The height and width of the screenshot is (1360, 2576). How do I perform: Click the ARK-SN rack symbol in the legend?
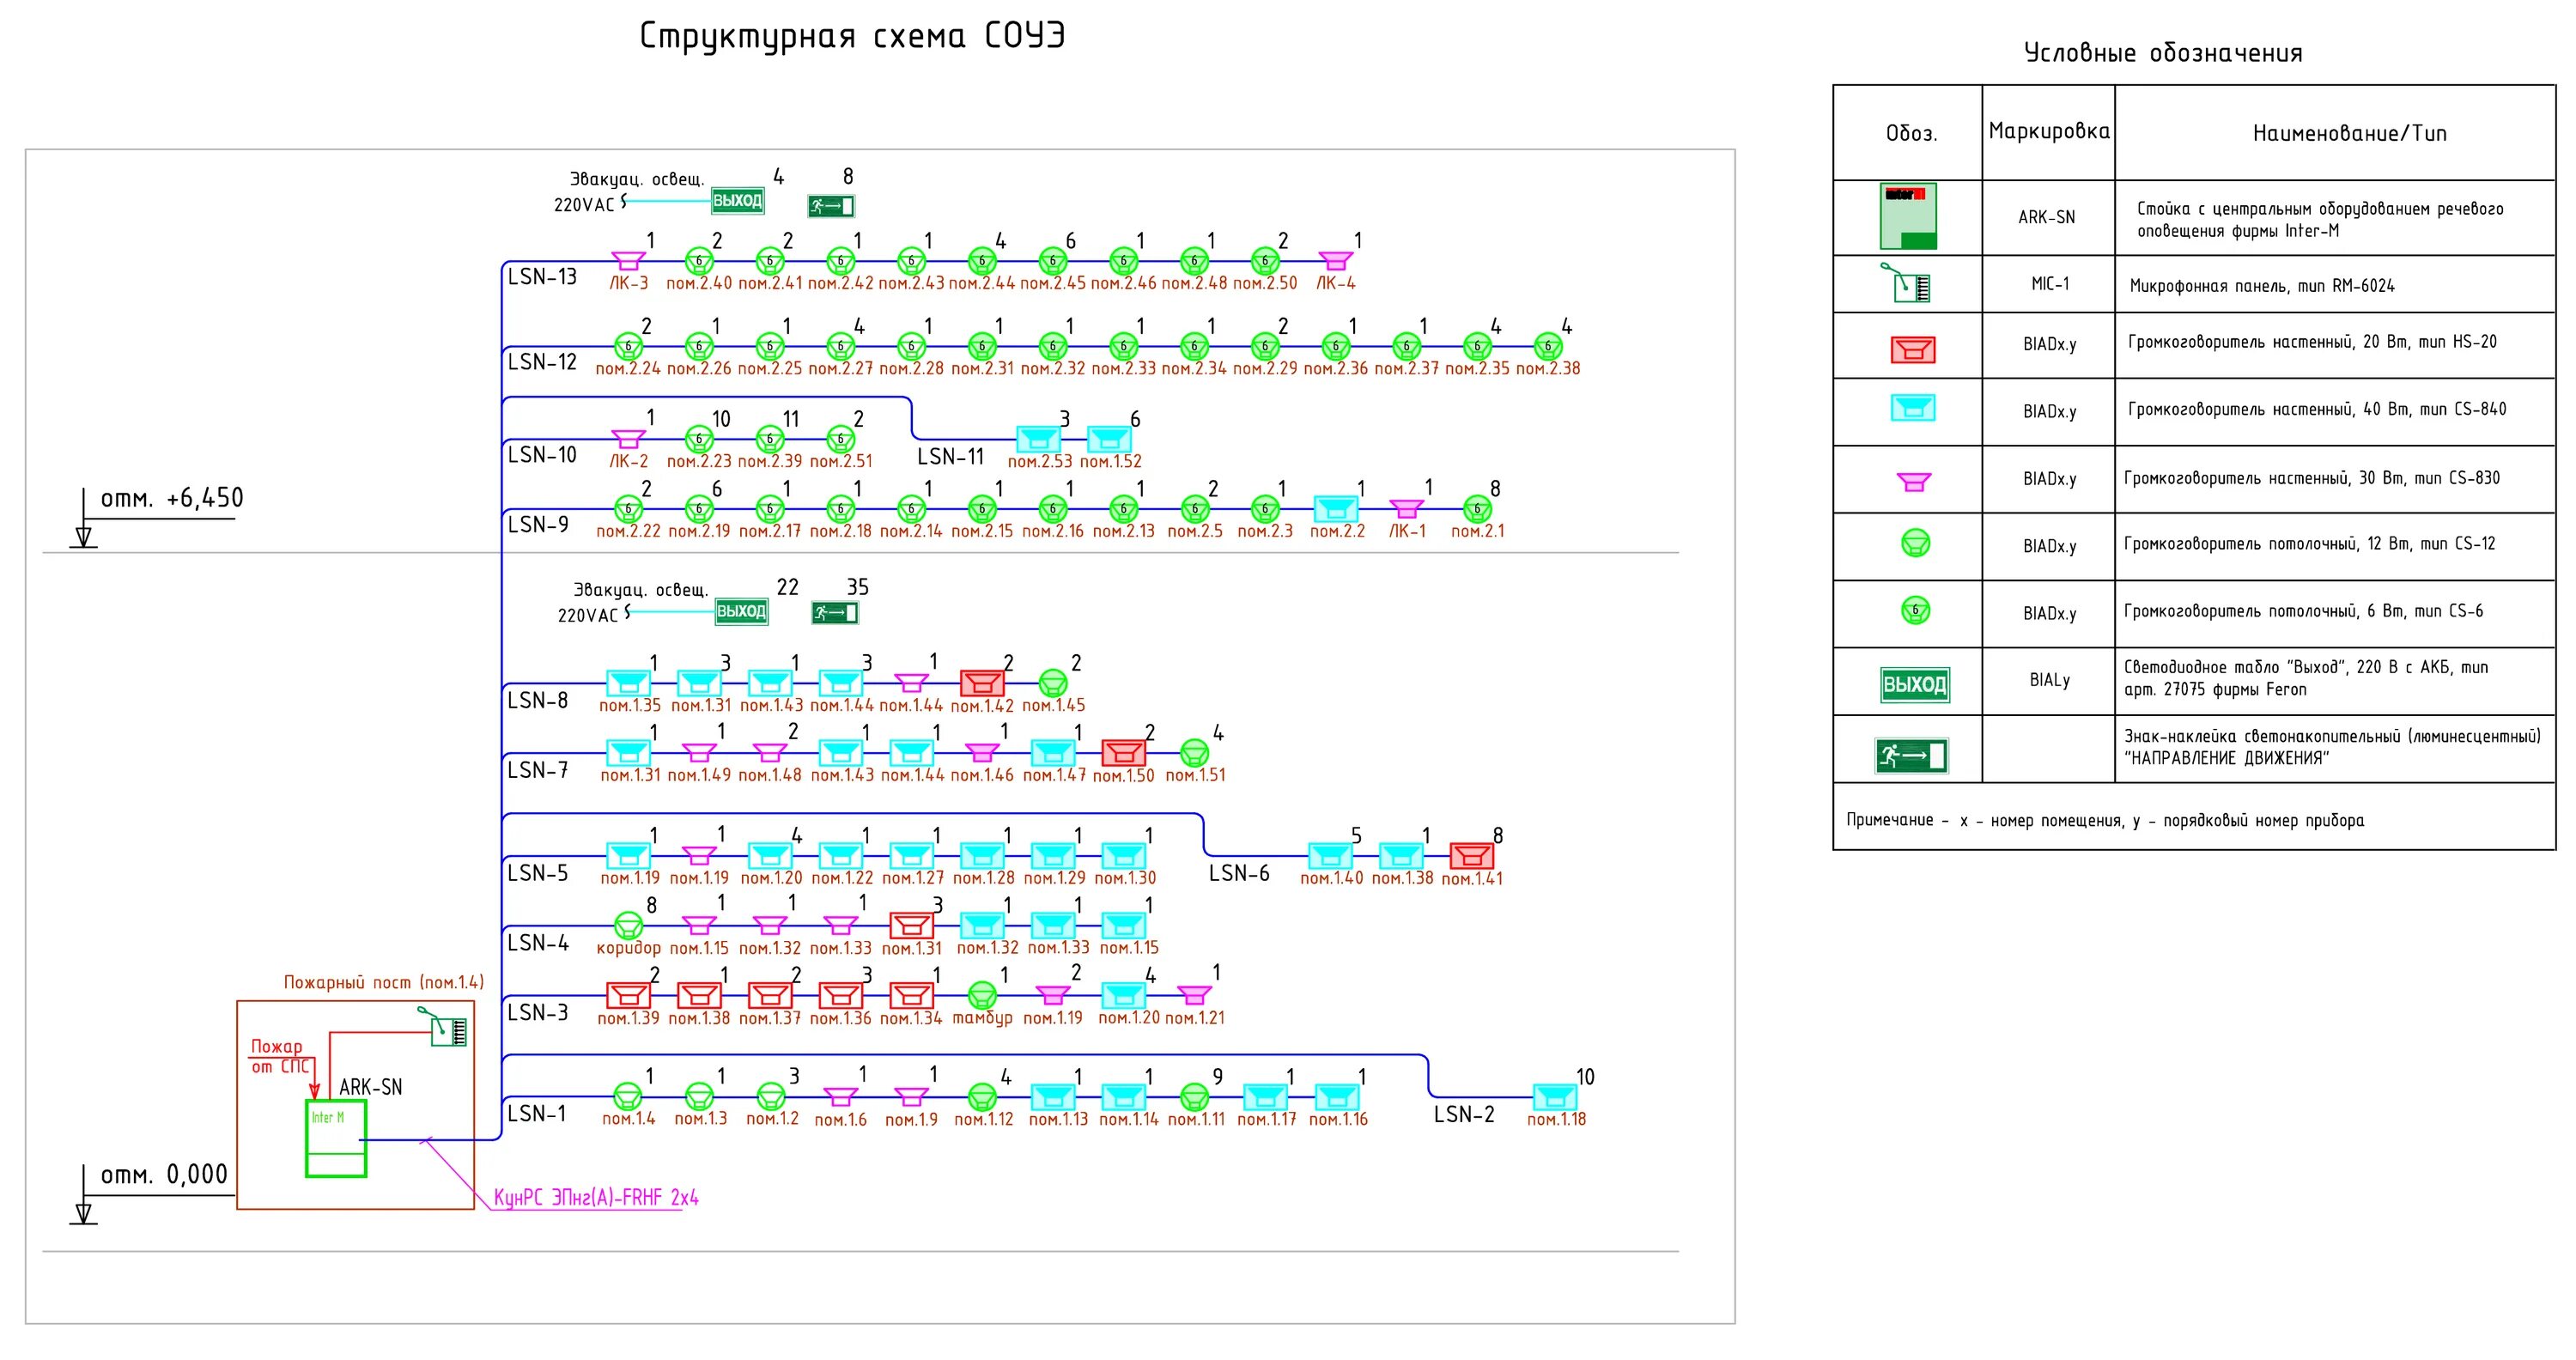1908,216
